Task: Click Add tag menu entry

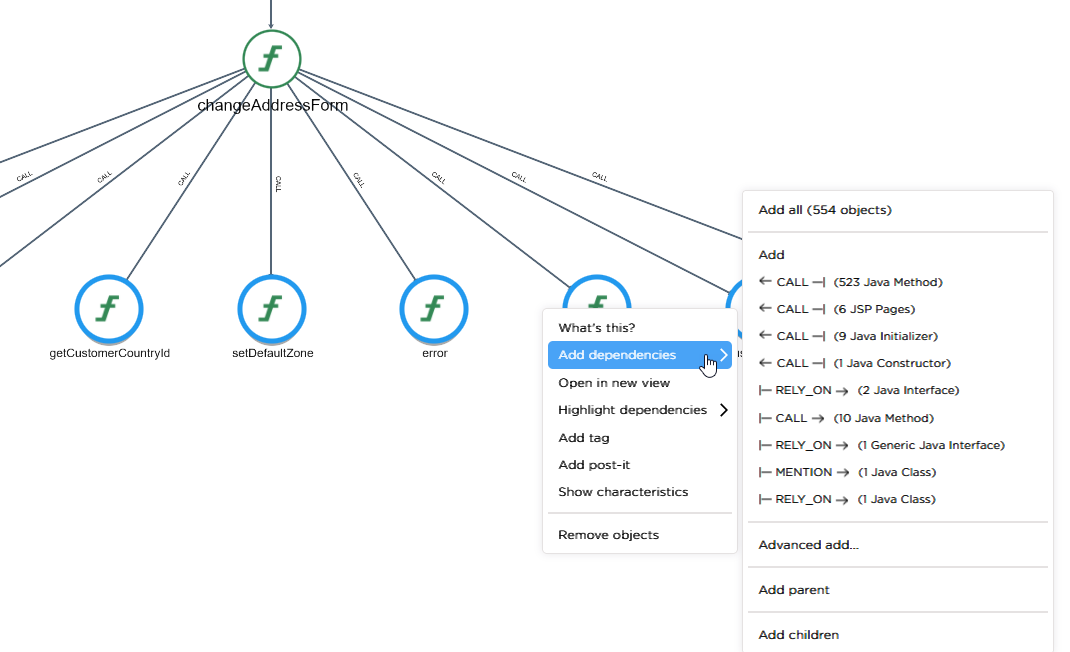Action: [583, 438]
